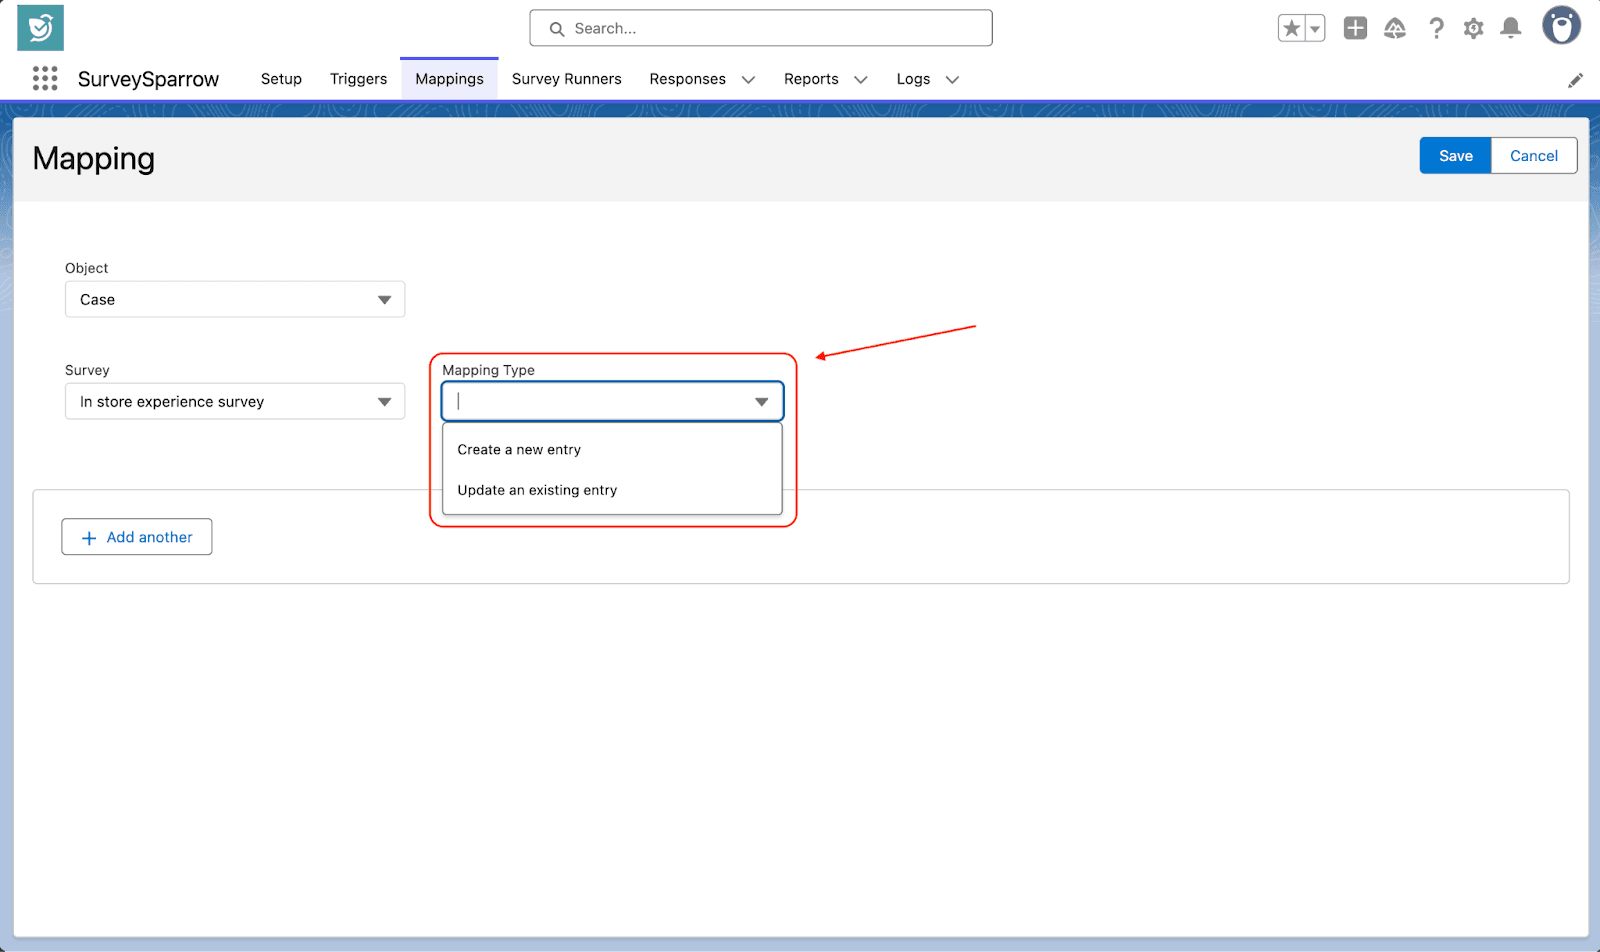Open the Help question mark icon

click(x=1436, y=29)
